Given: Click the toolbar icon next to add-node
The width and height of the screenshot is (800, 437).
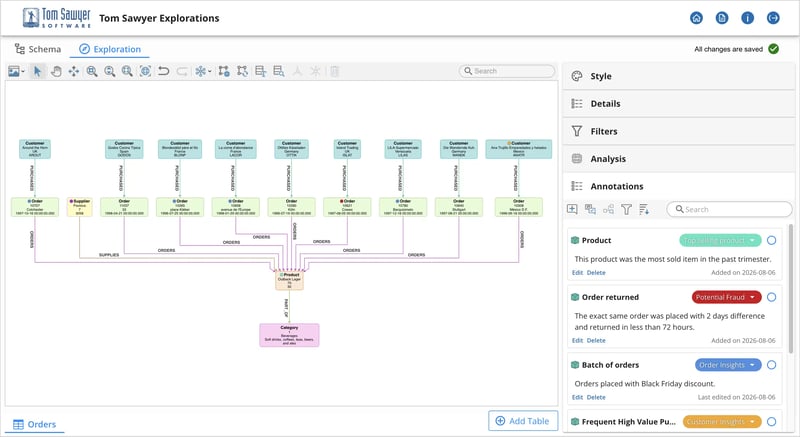Looking at the screenshot, I should pyautogui.click(x=242, y=71).
